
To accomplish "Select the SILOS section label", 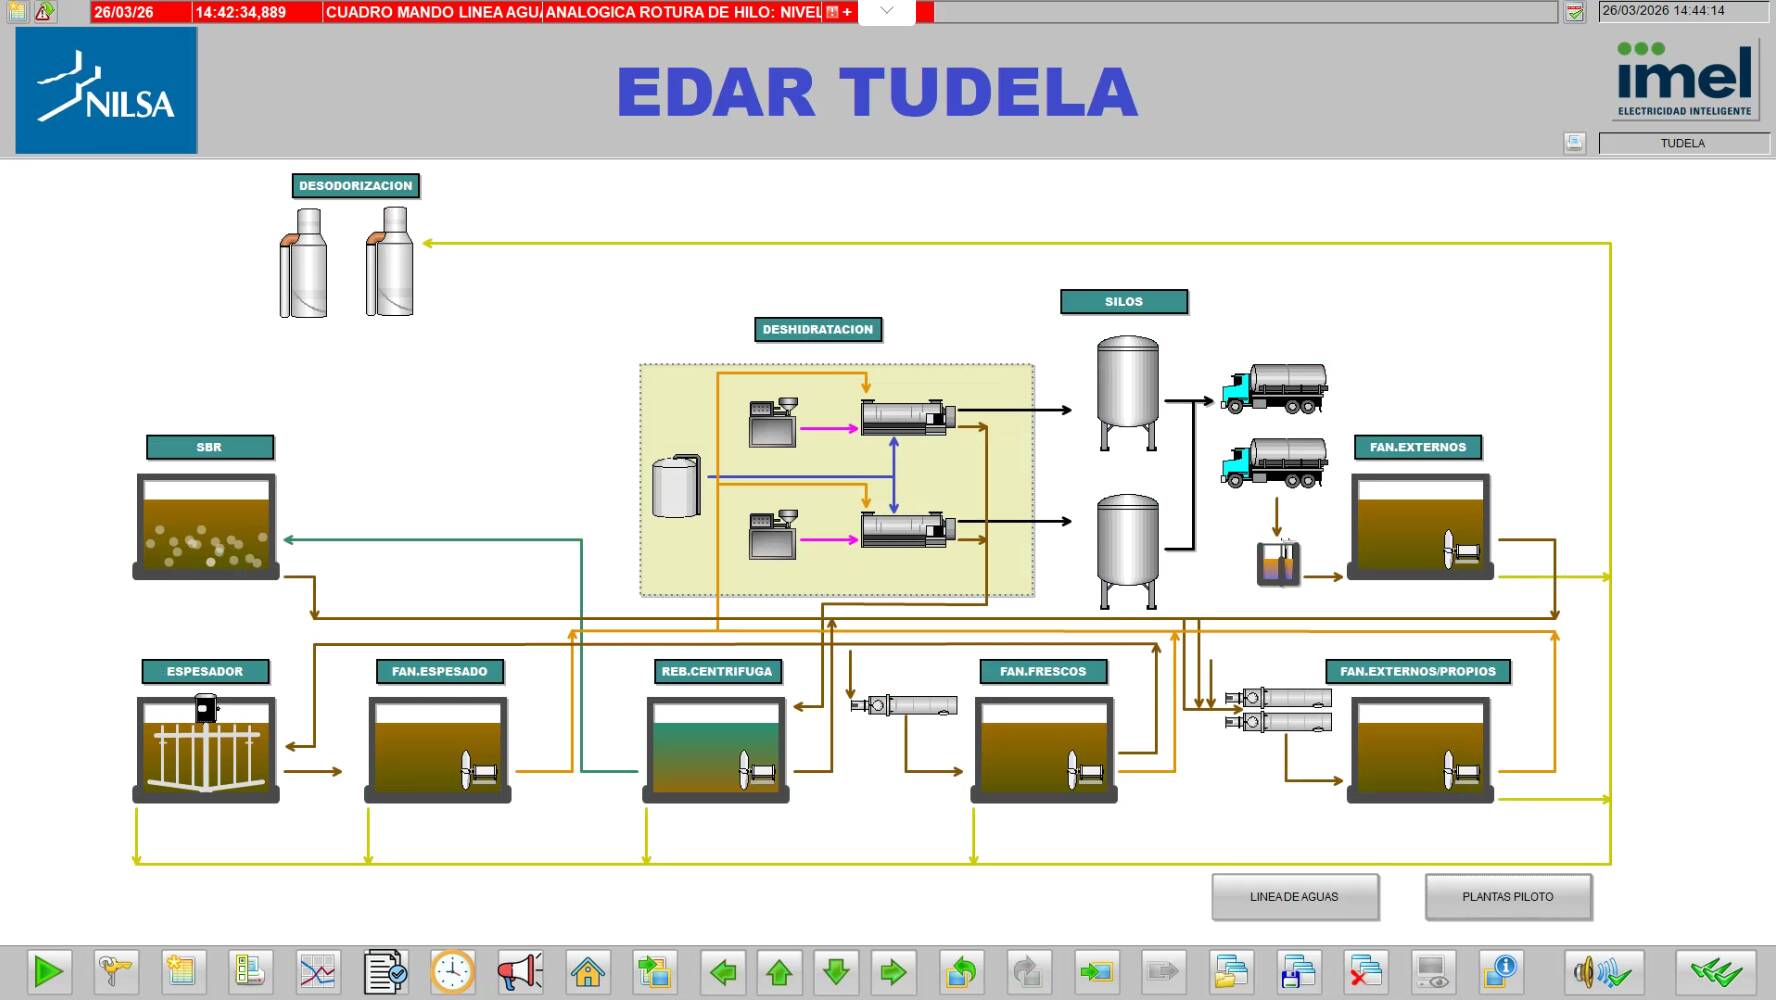I will (1123, 301).
